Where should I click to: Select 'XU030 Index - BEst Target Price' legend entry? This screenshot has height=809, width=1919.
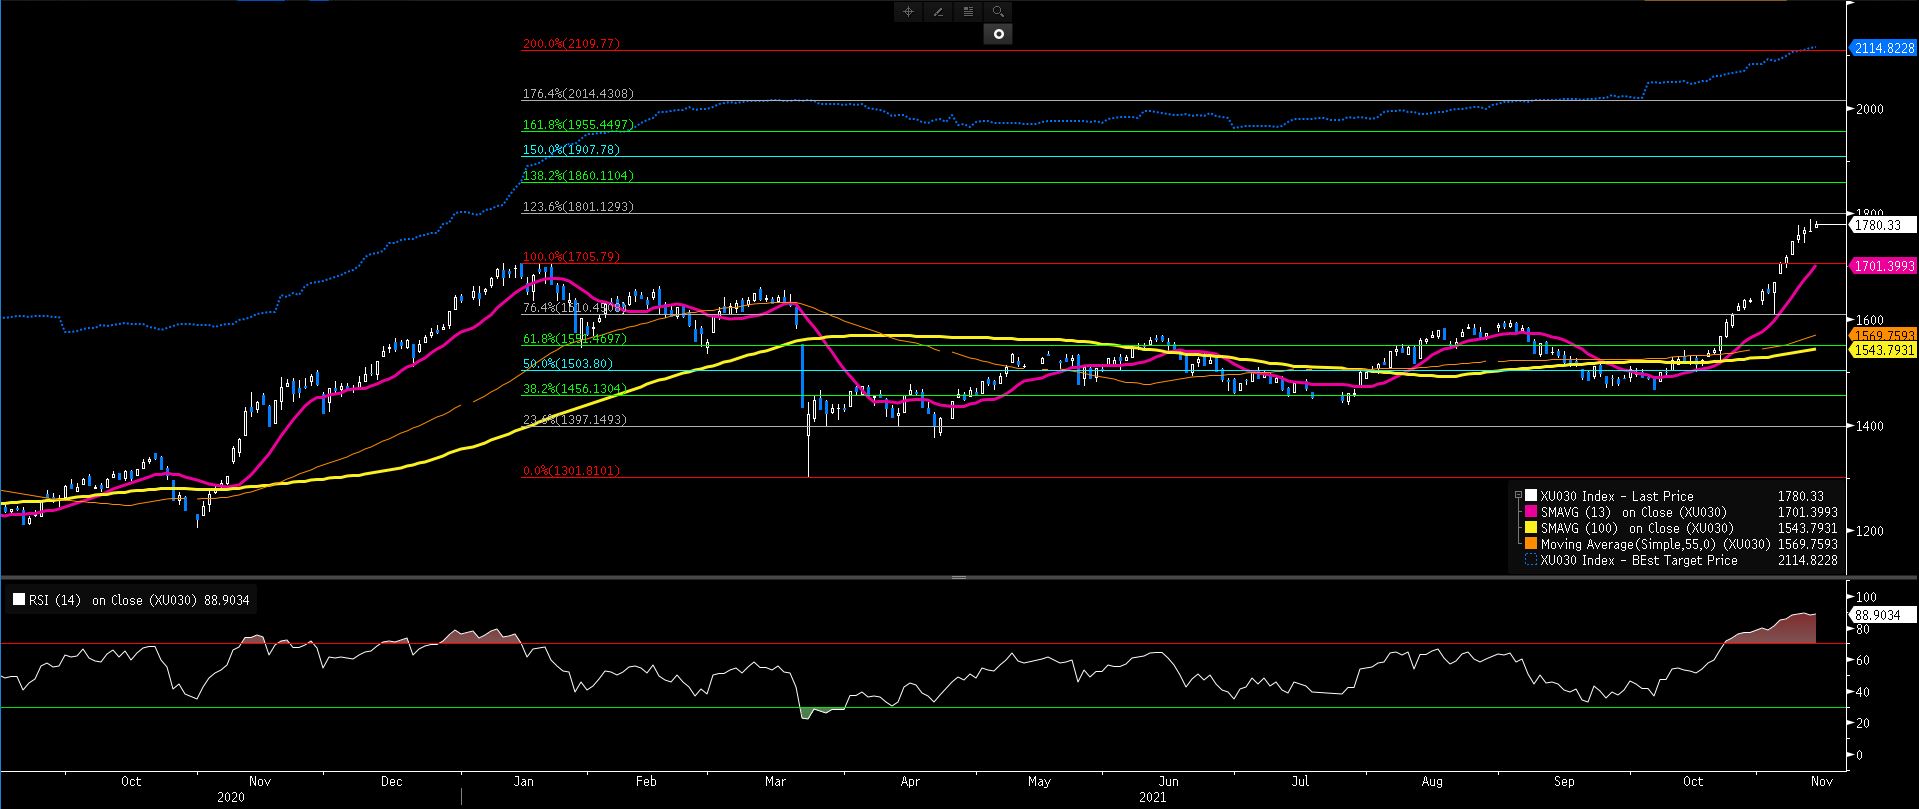pyautogui.click(x=1639, y=560)
